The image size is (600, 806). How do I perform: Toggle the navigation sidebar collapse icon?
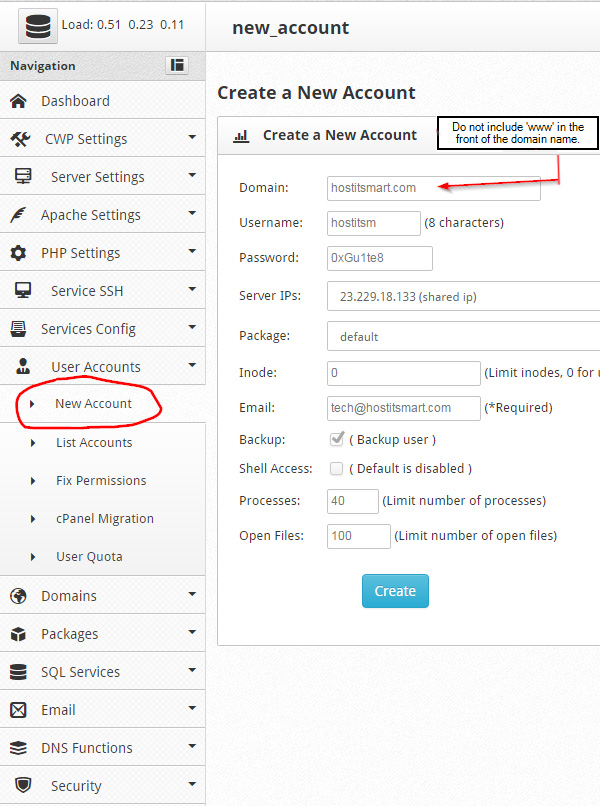pos(177,65)
